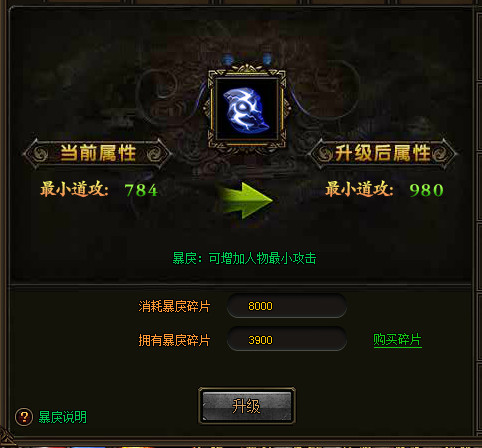
Task: Click the current 最小道攻 value 784
Action: (x=141, y=190)
